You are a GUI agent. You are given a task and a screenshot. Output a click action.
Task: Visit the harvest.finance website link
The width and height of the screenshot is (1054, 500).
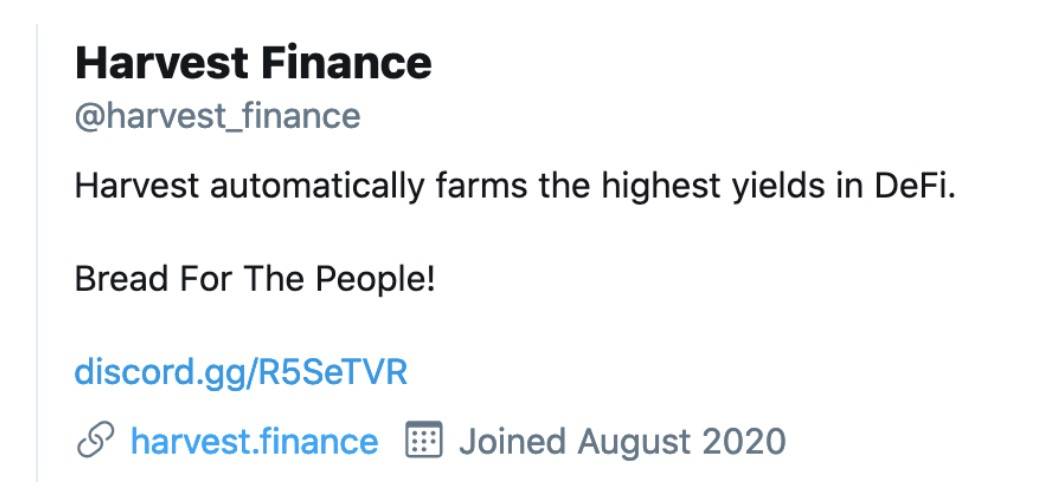coord(254,441)
